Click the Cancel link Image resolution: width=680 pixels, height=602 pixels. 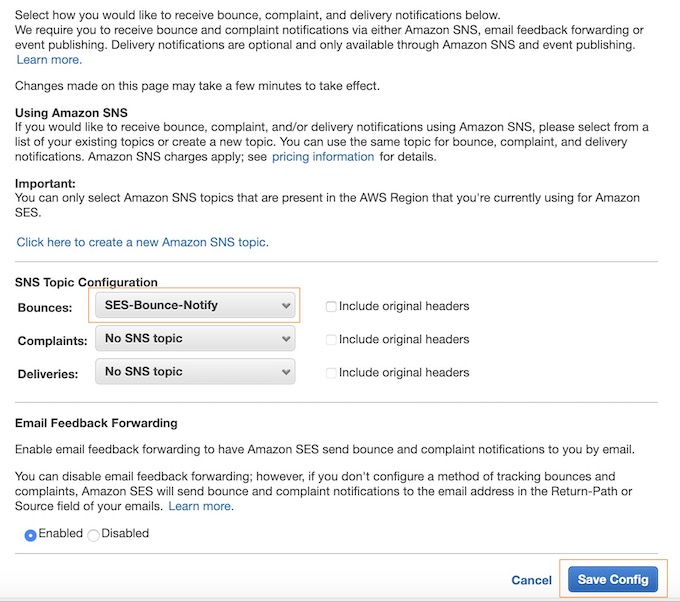(531, 580)
